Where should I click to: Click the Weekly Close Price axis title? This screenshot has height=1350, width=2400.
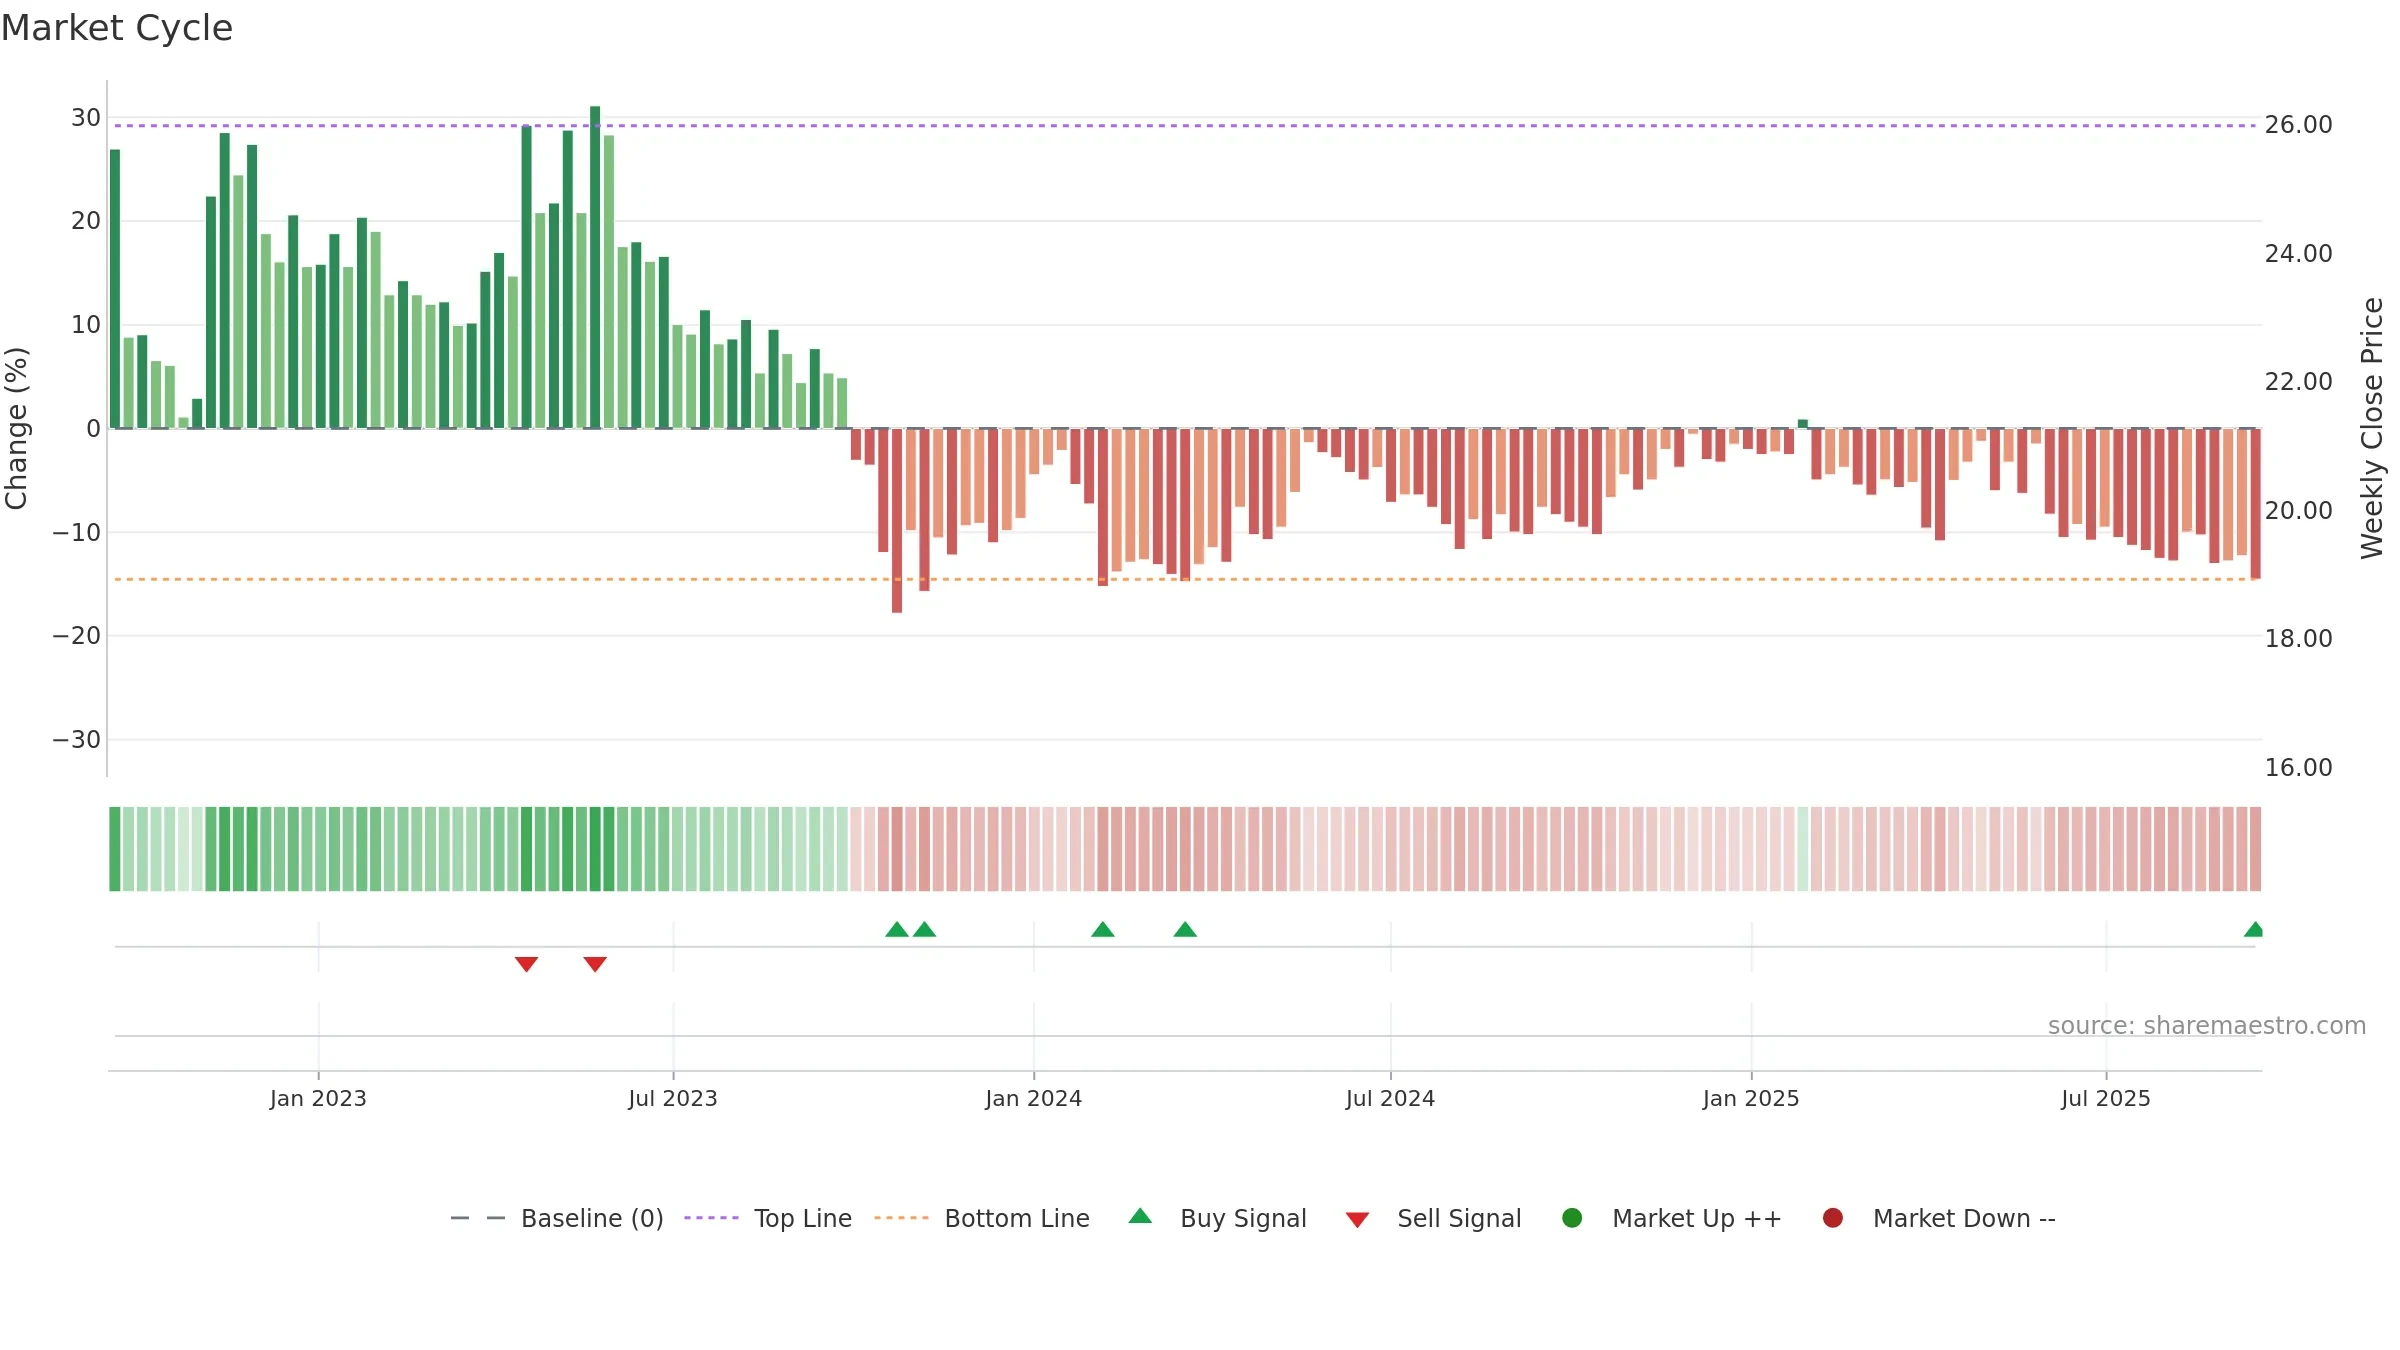pos(2372,428)
